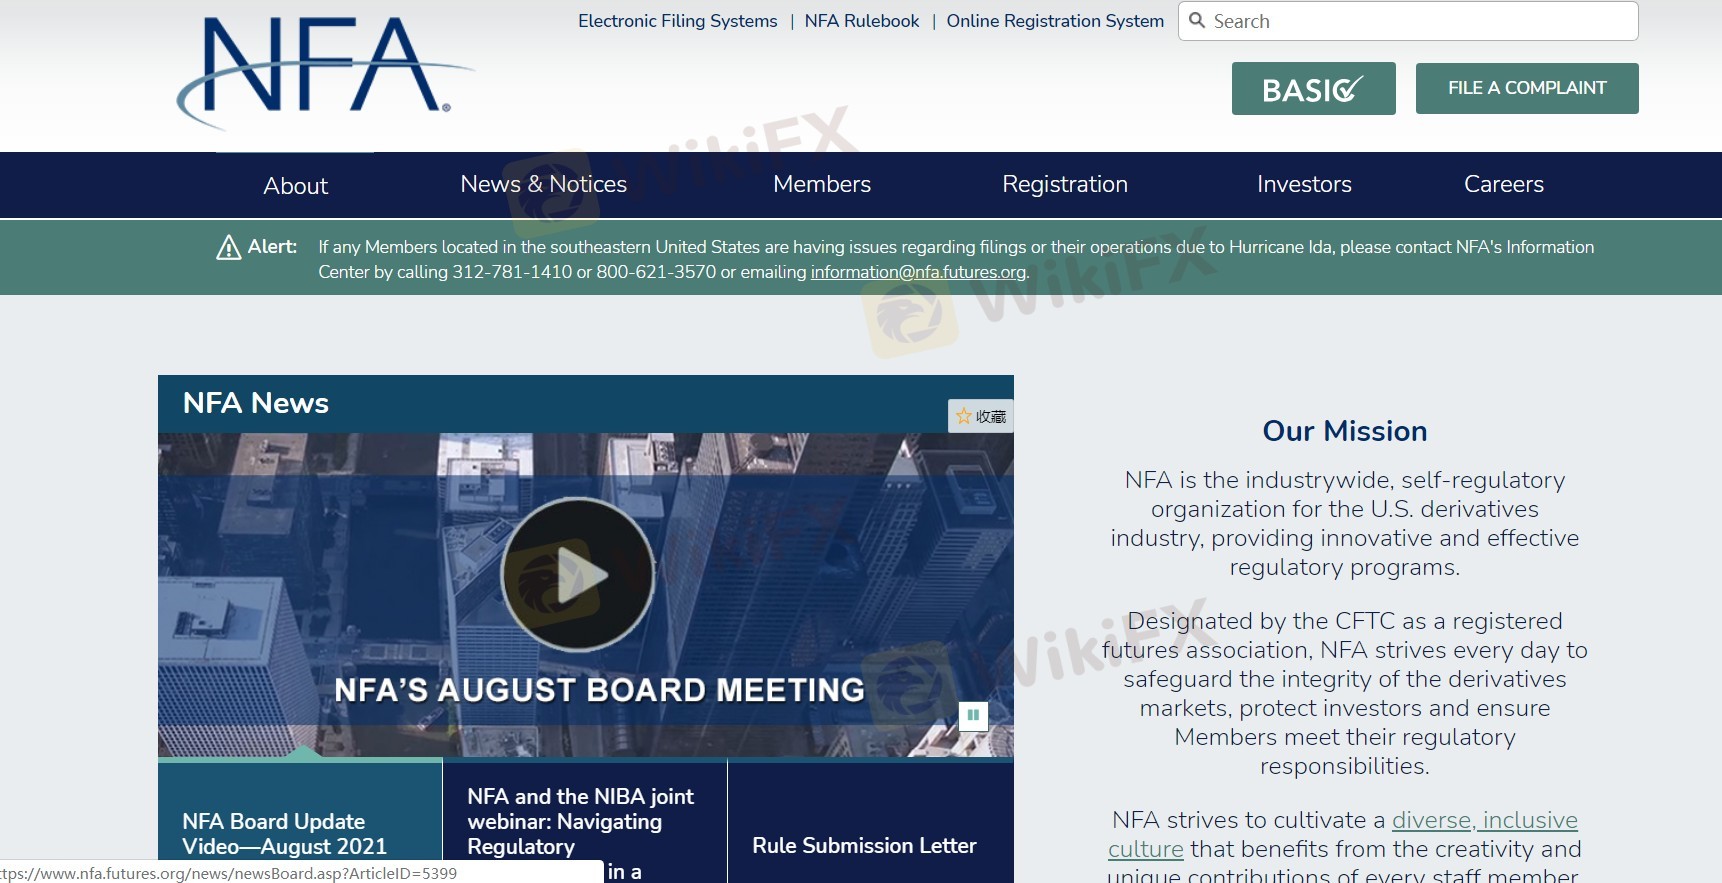Image resolution: width=1722 pixels, height=883 pixels.
Task: Click the search magnifier icon
Action: [x=1197, y=21]
